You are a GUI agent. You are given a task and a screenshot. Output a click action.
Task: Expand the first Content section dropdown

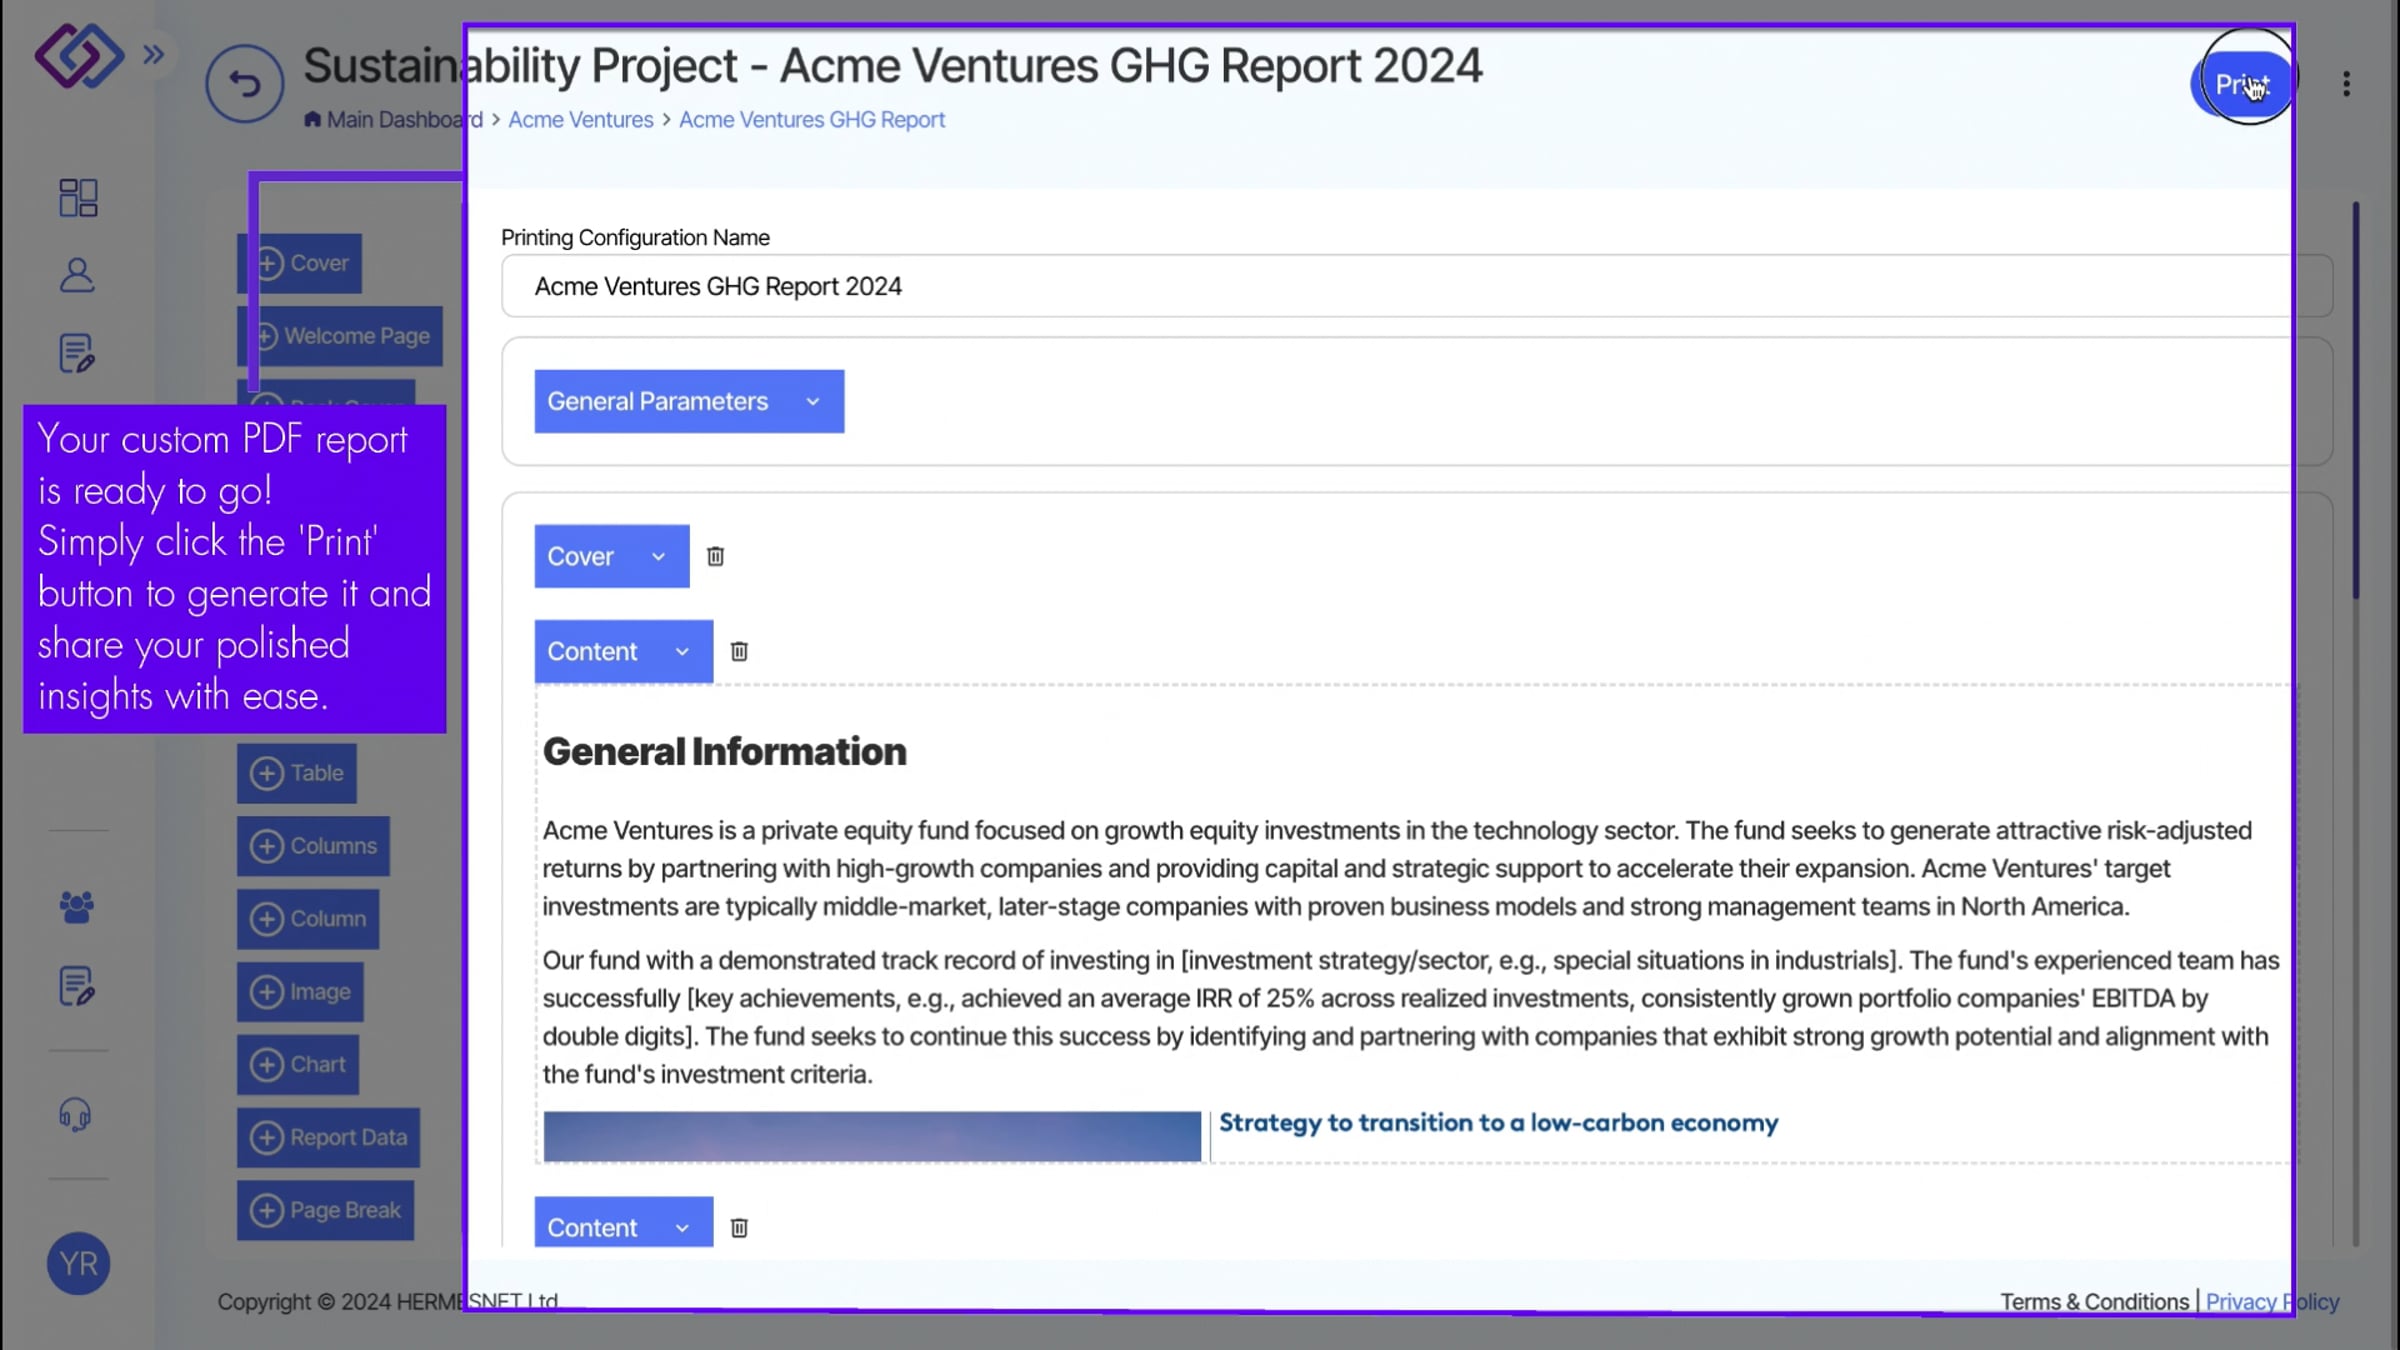point(623,651)
